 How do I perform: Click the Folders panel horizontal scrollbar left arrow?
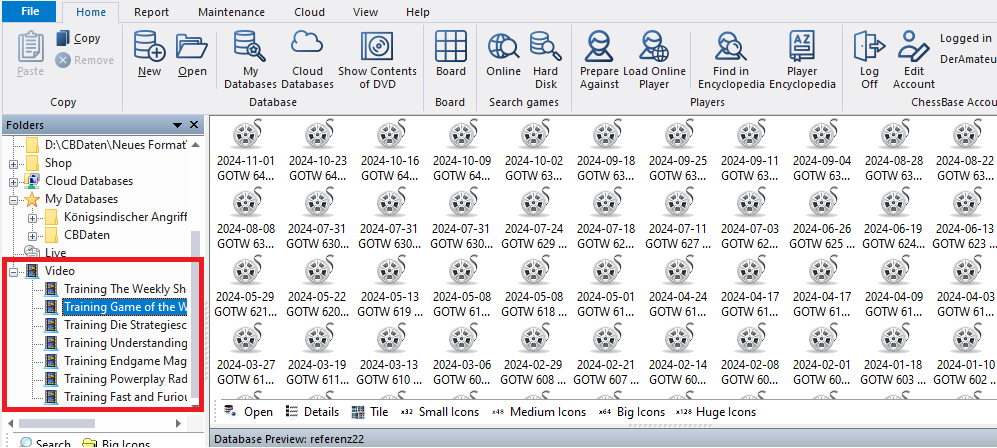click(x=10, y=423)
